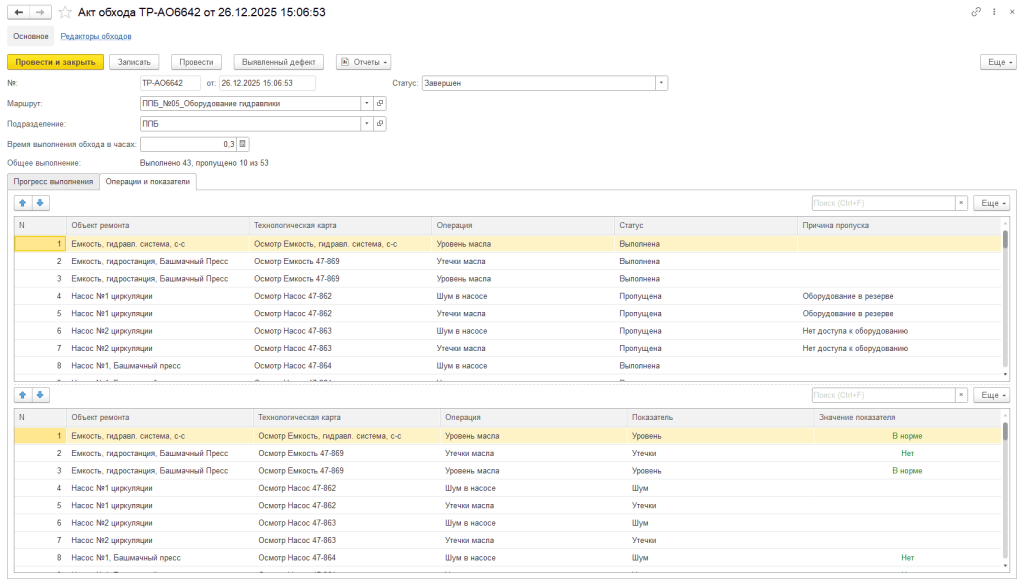
Task: Open the top Еще menu
Action: (999, 62)
